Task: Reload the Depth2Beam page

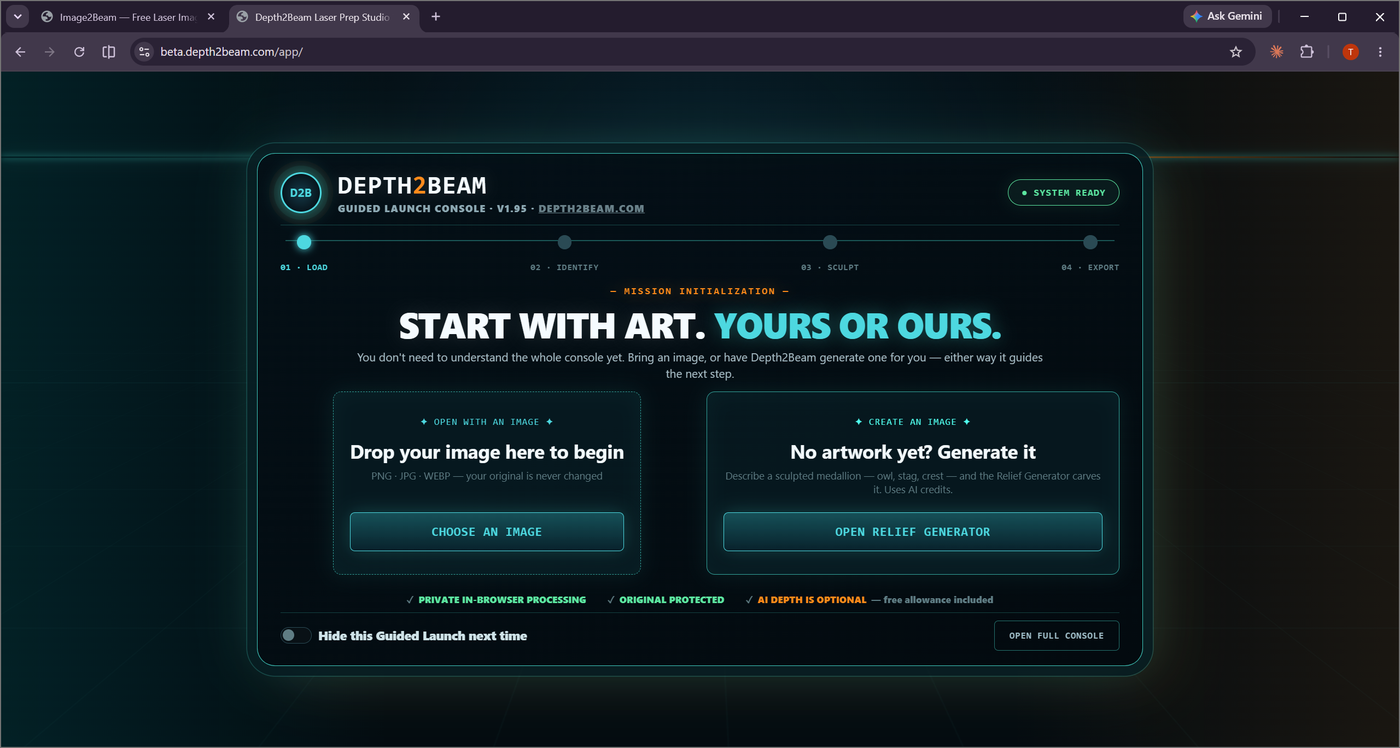Action: pyautogui.click(x=79, y=52)
